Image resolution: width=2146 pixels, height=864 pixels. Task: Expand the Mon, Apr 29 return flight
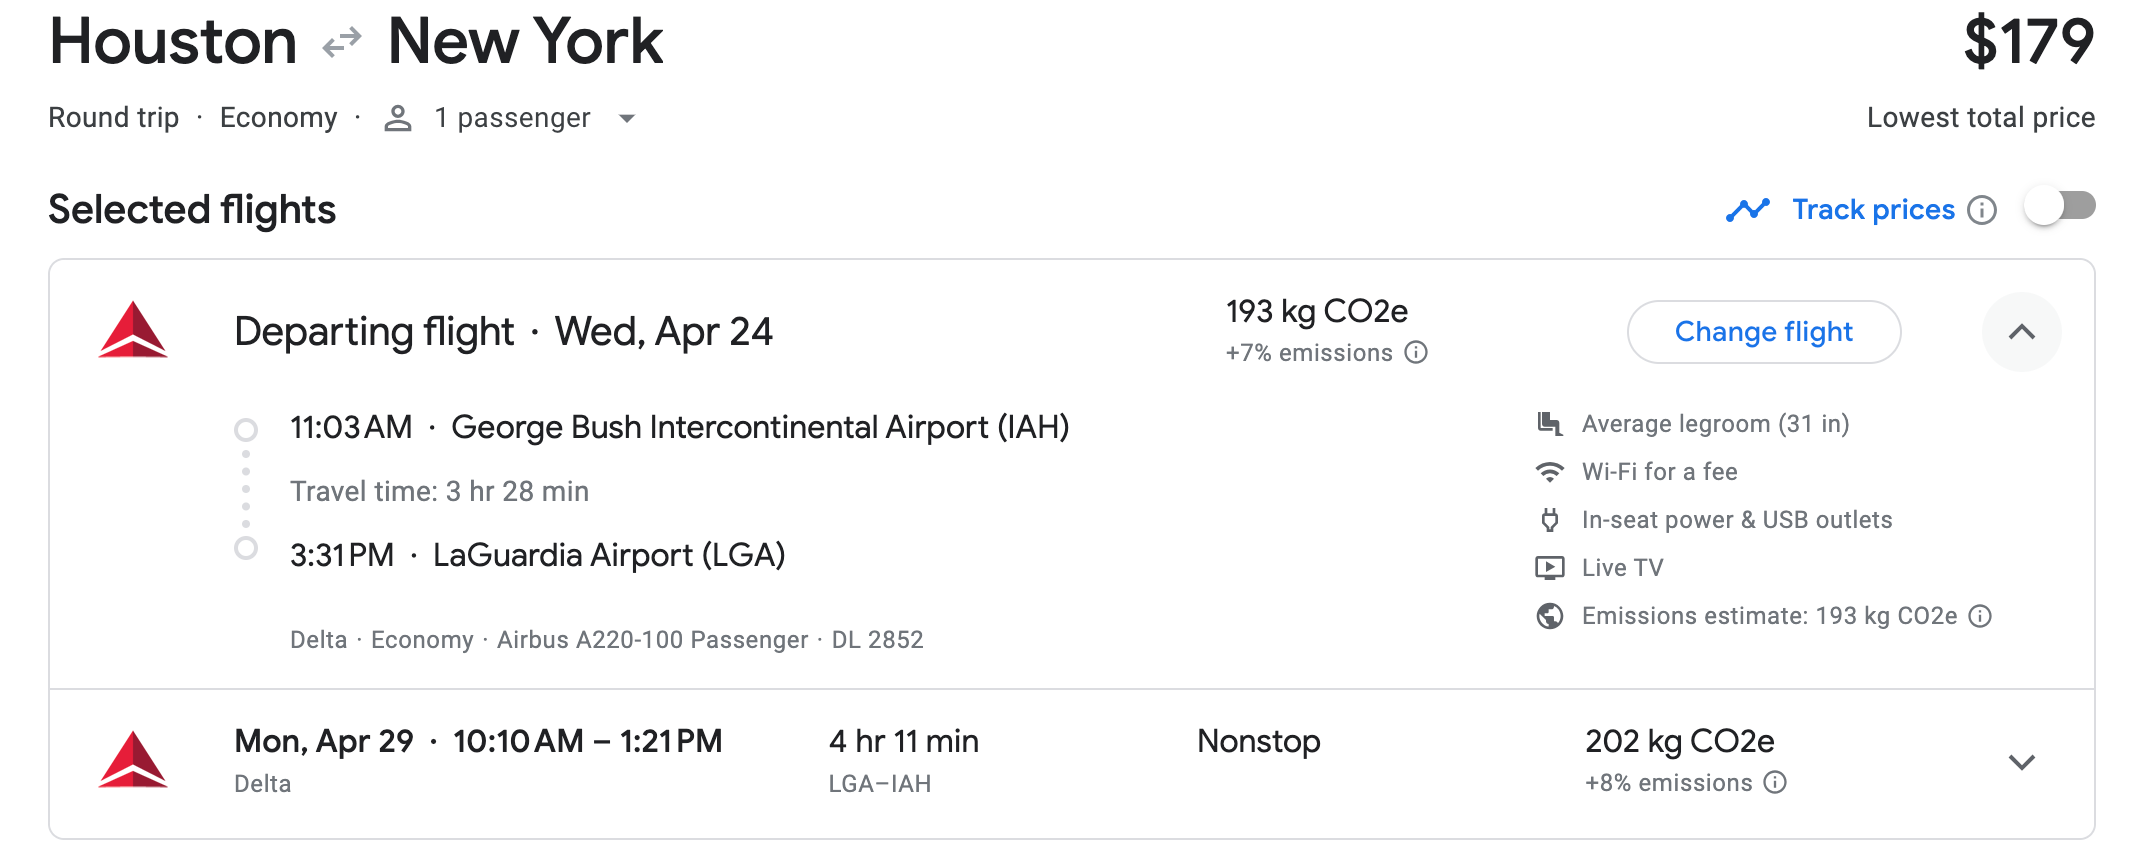click(2021, 762)
